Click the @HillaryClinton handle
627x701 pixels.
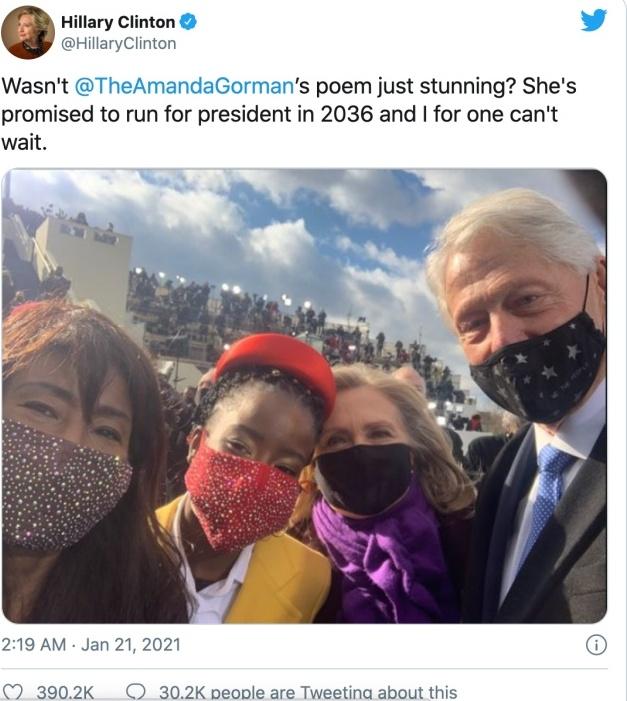[x=119, y=44]
